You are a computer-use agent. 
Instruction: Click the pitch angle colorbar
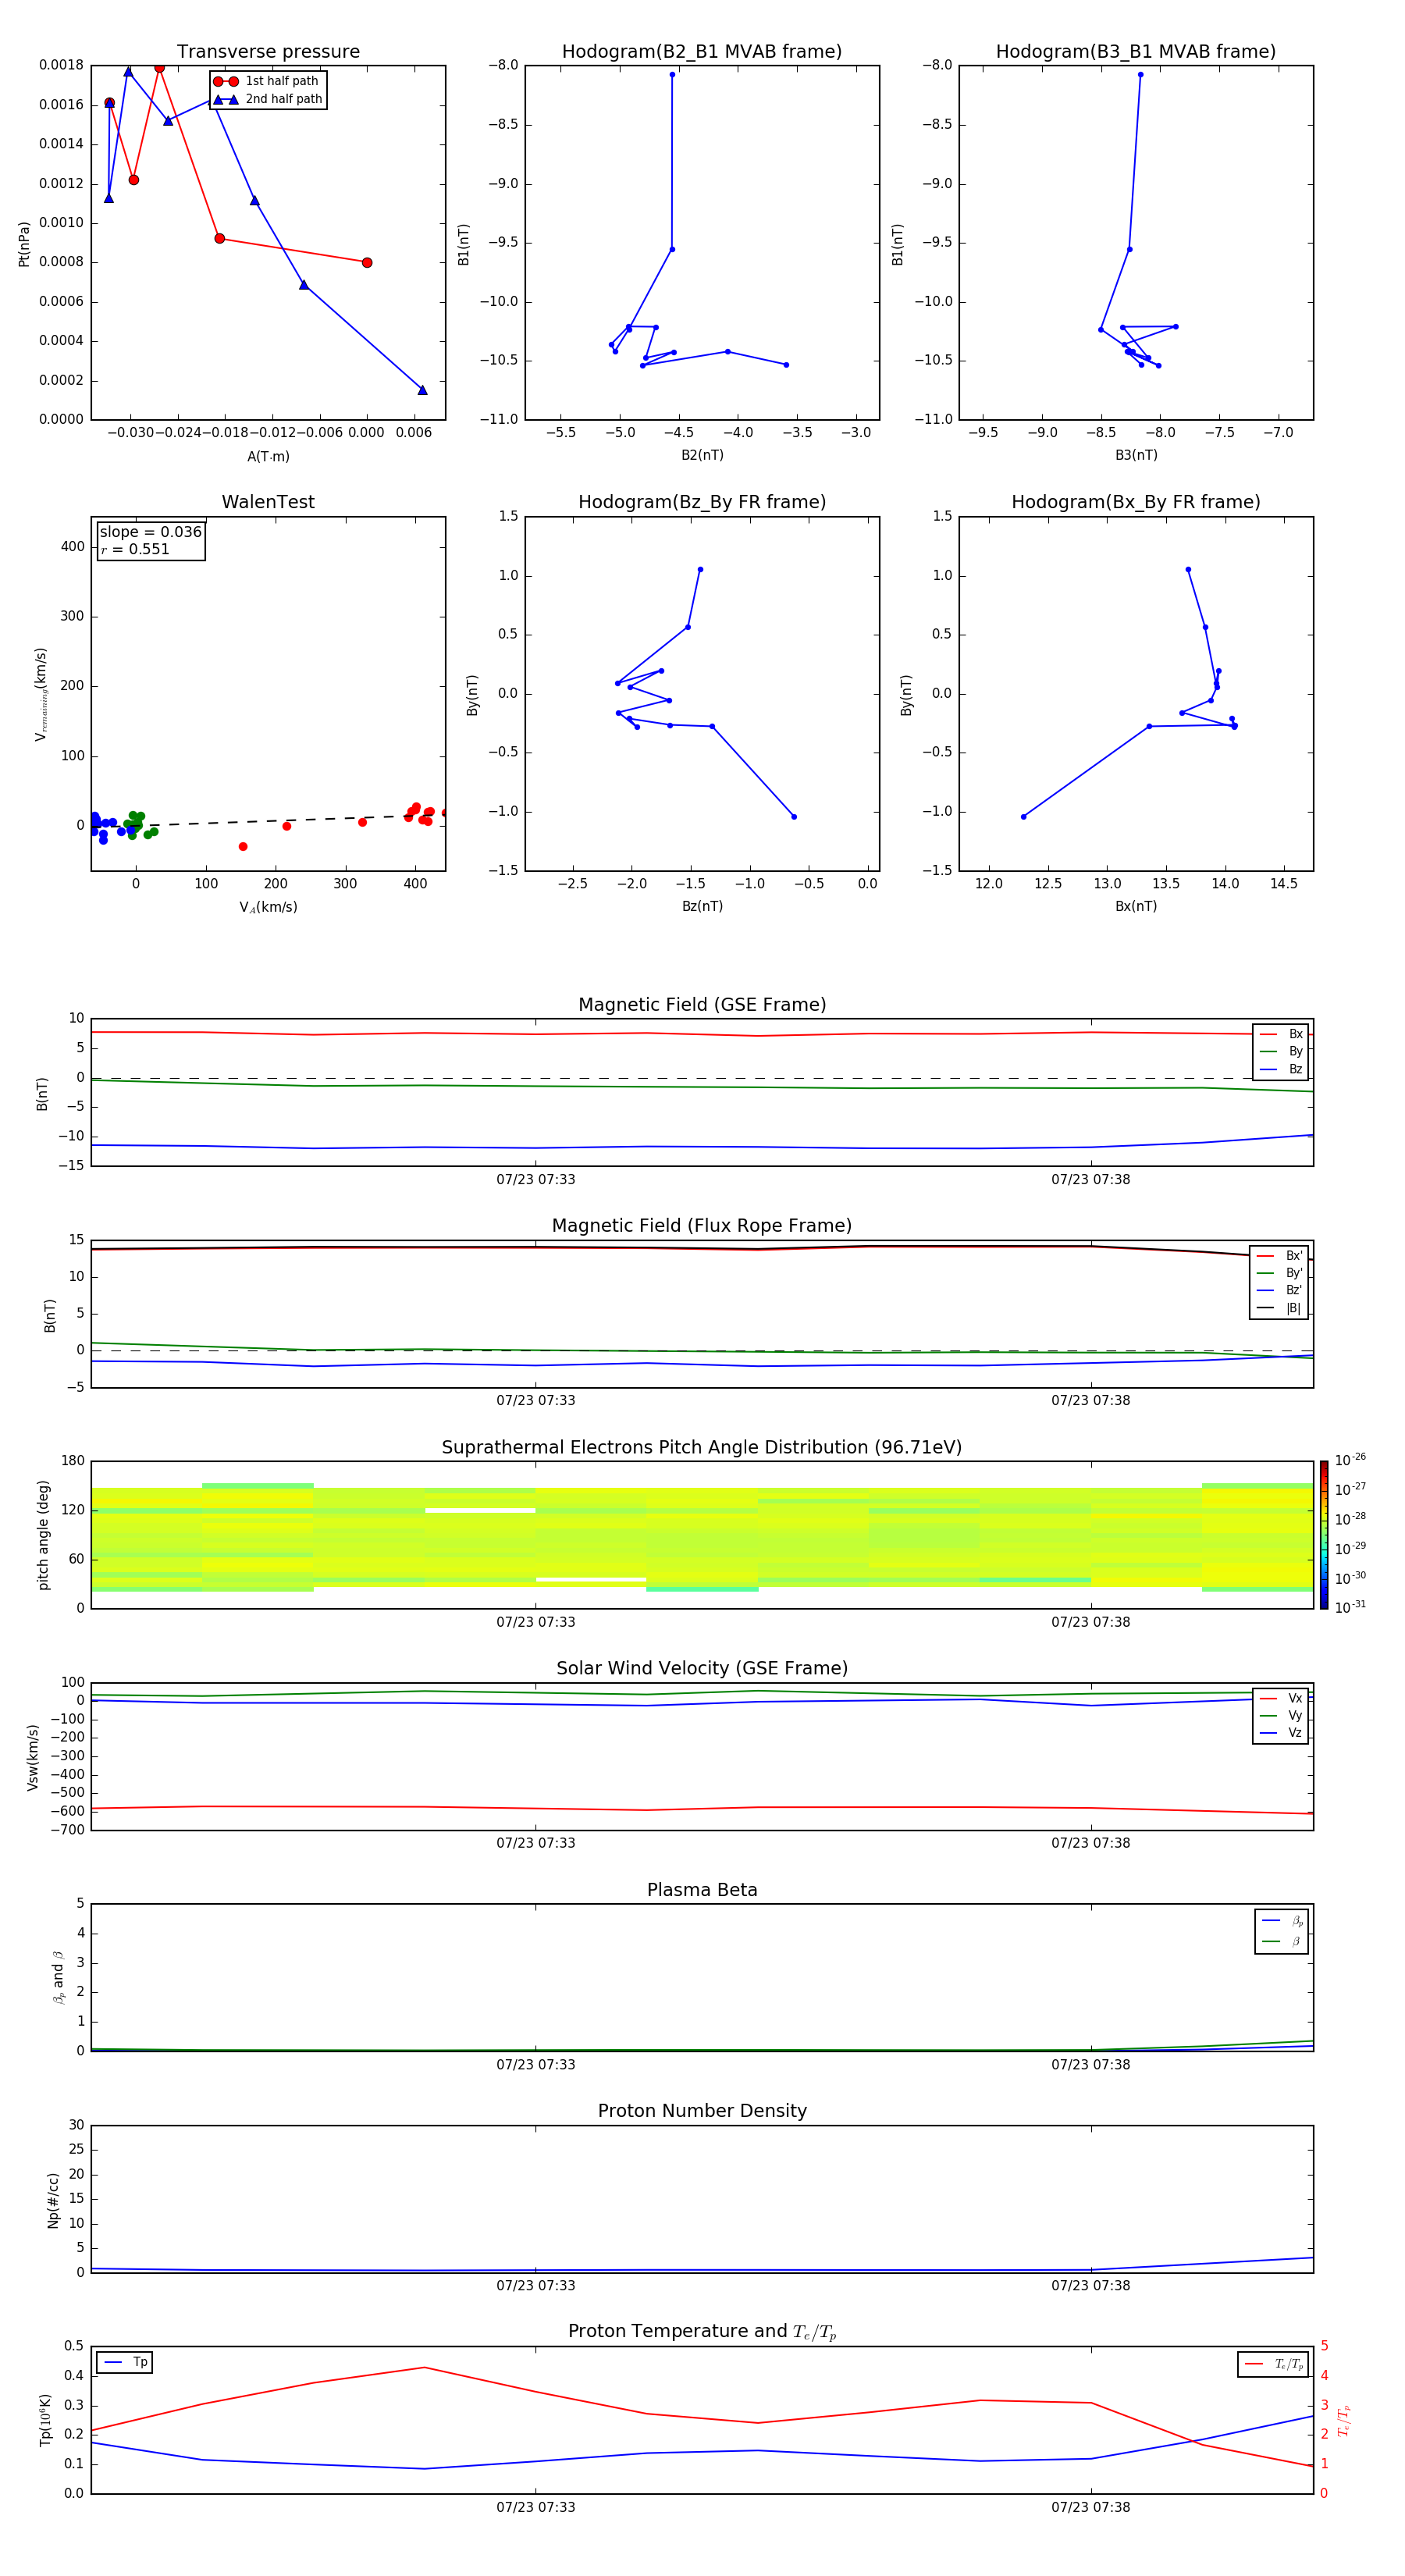pos(1324,1535)
